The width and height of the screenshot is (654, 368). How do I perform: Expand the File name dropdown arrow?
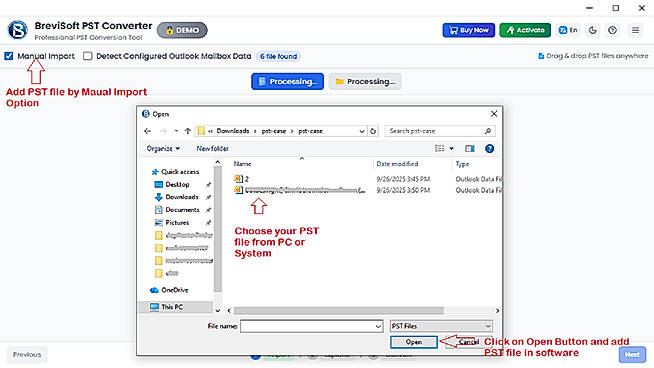378,326
